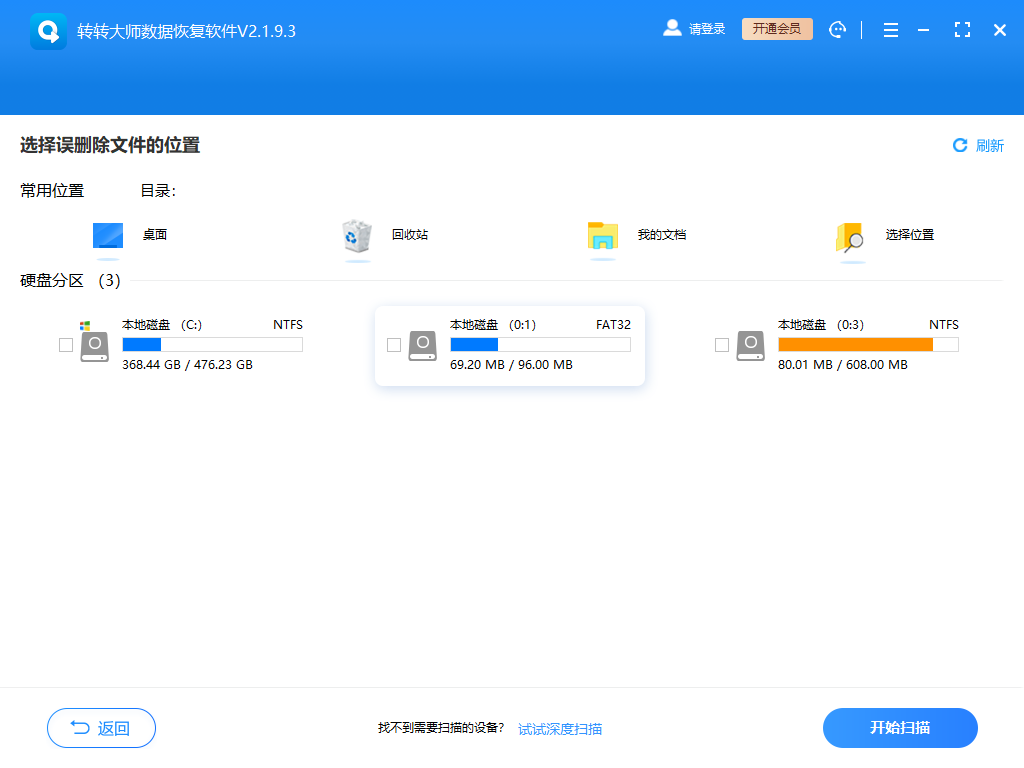The width and height of the screenshot is (1024, 768).
Task: Click 开通会员 to open membership
Action: 777,28
